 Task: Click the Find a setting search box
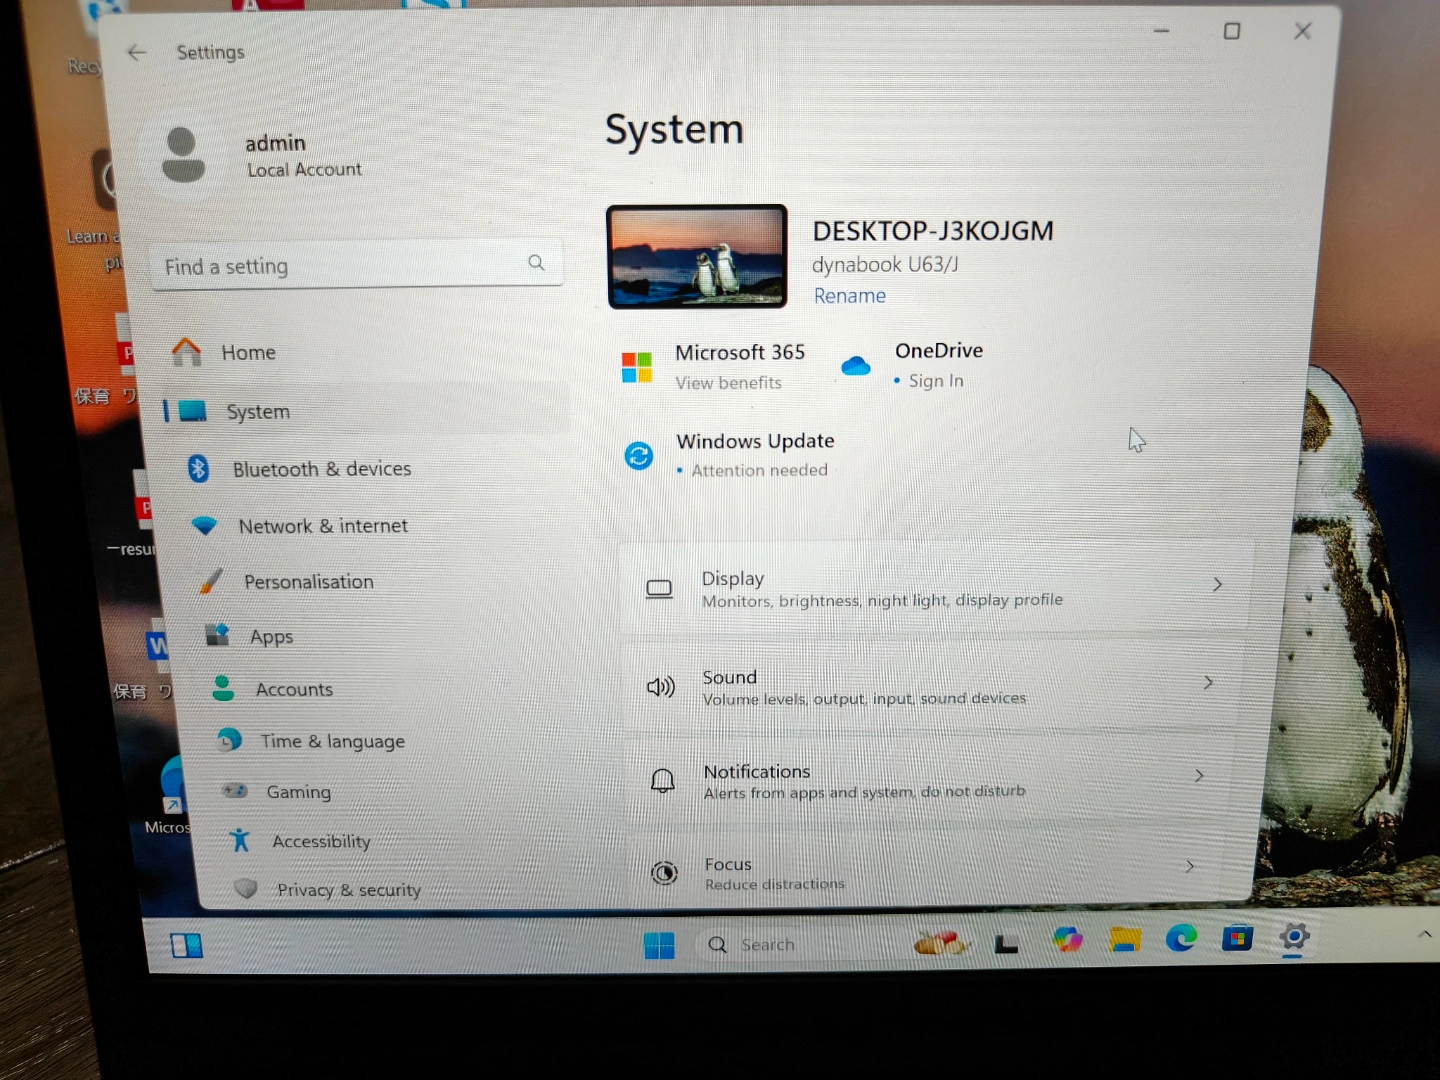click(357, 265)
